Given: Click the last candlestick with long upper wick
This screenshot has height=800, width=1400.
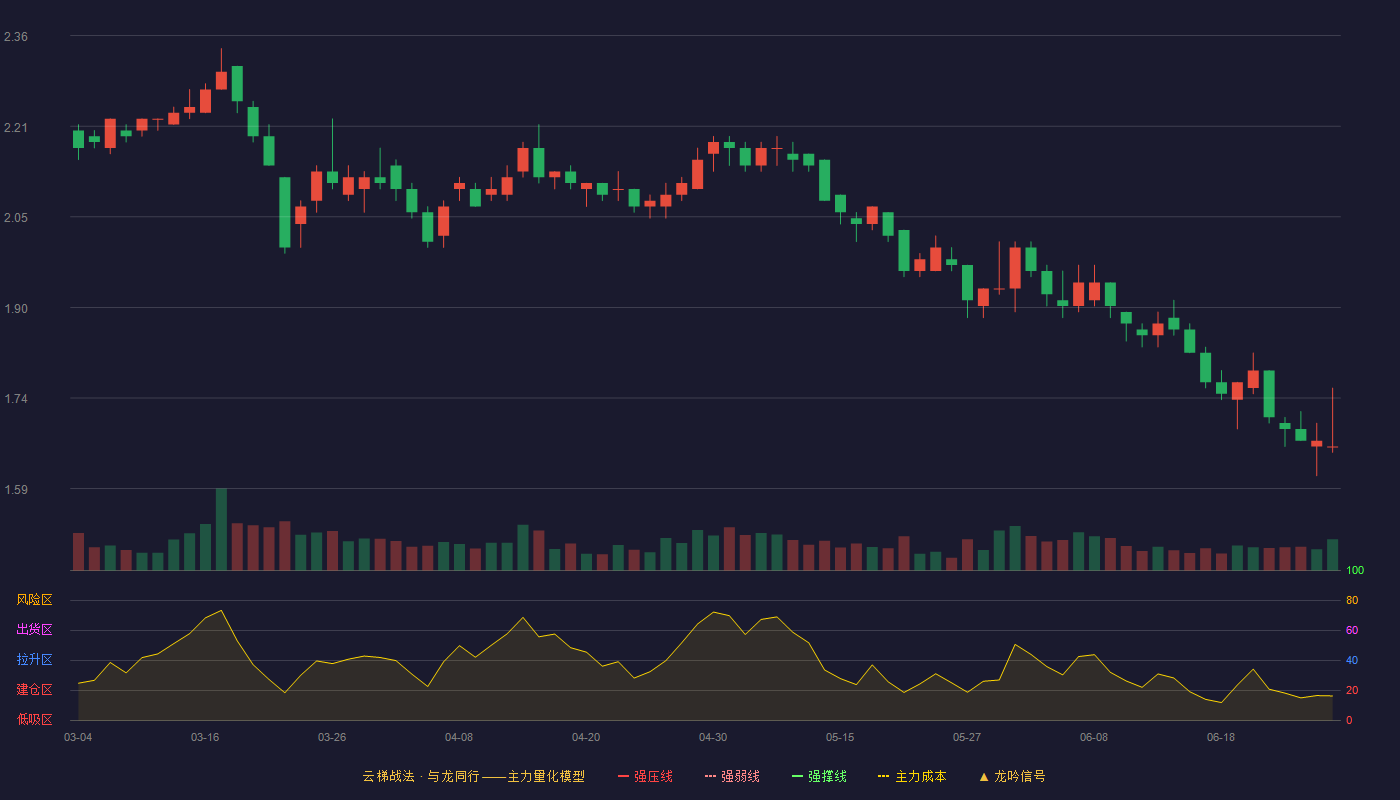Looking at the screenshot, I should [1332, 420].
